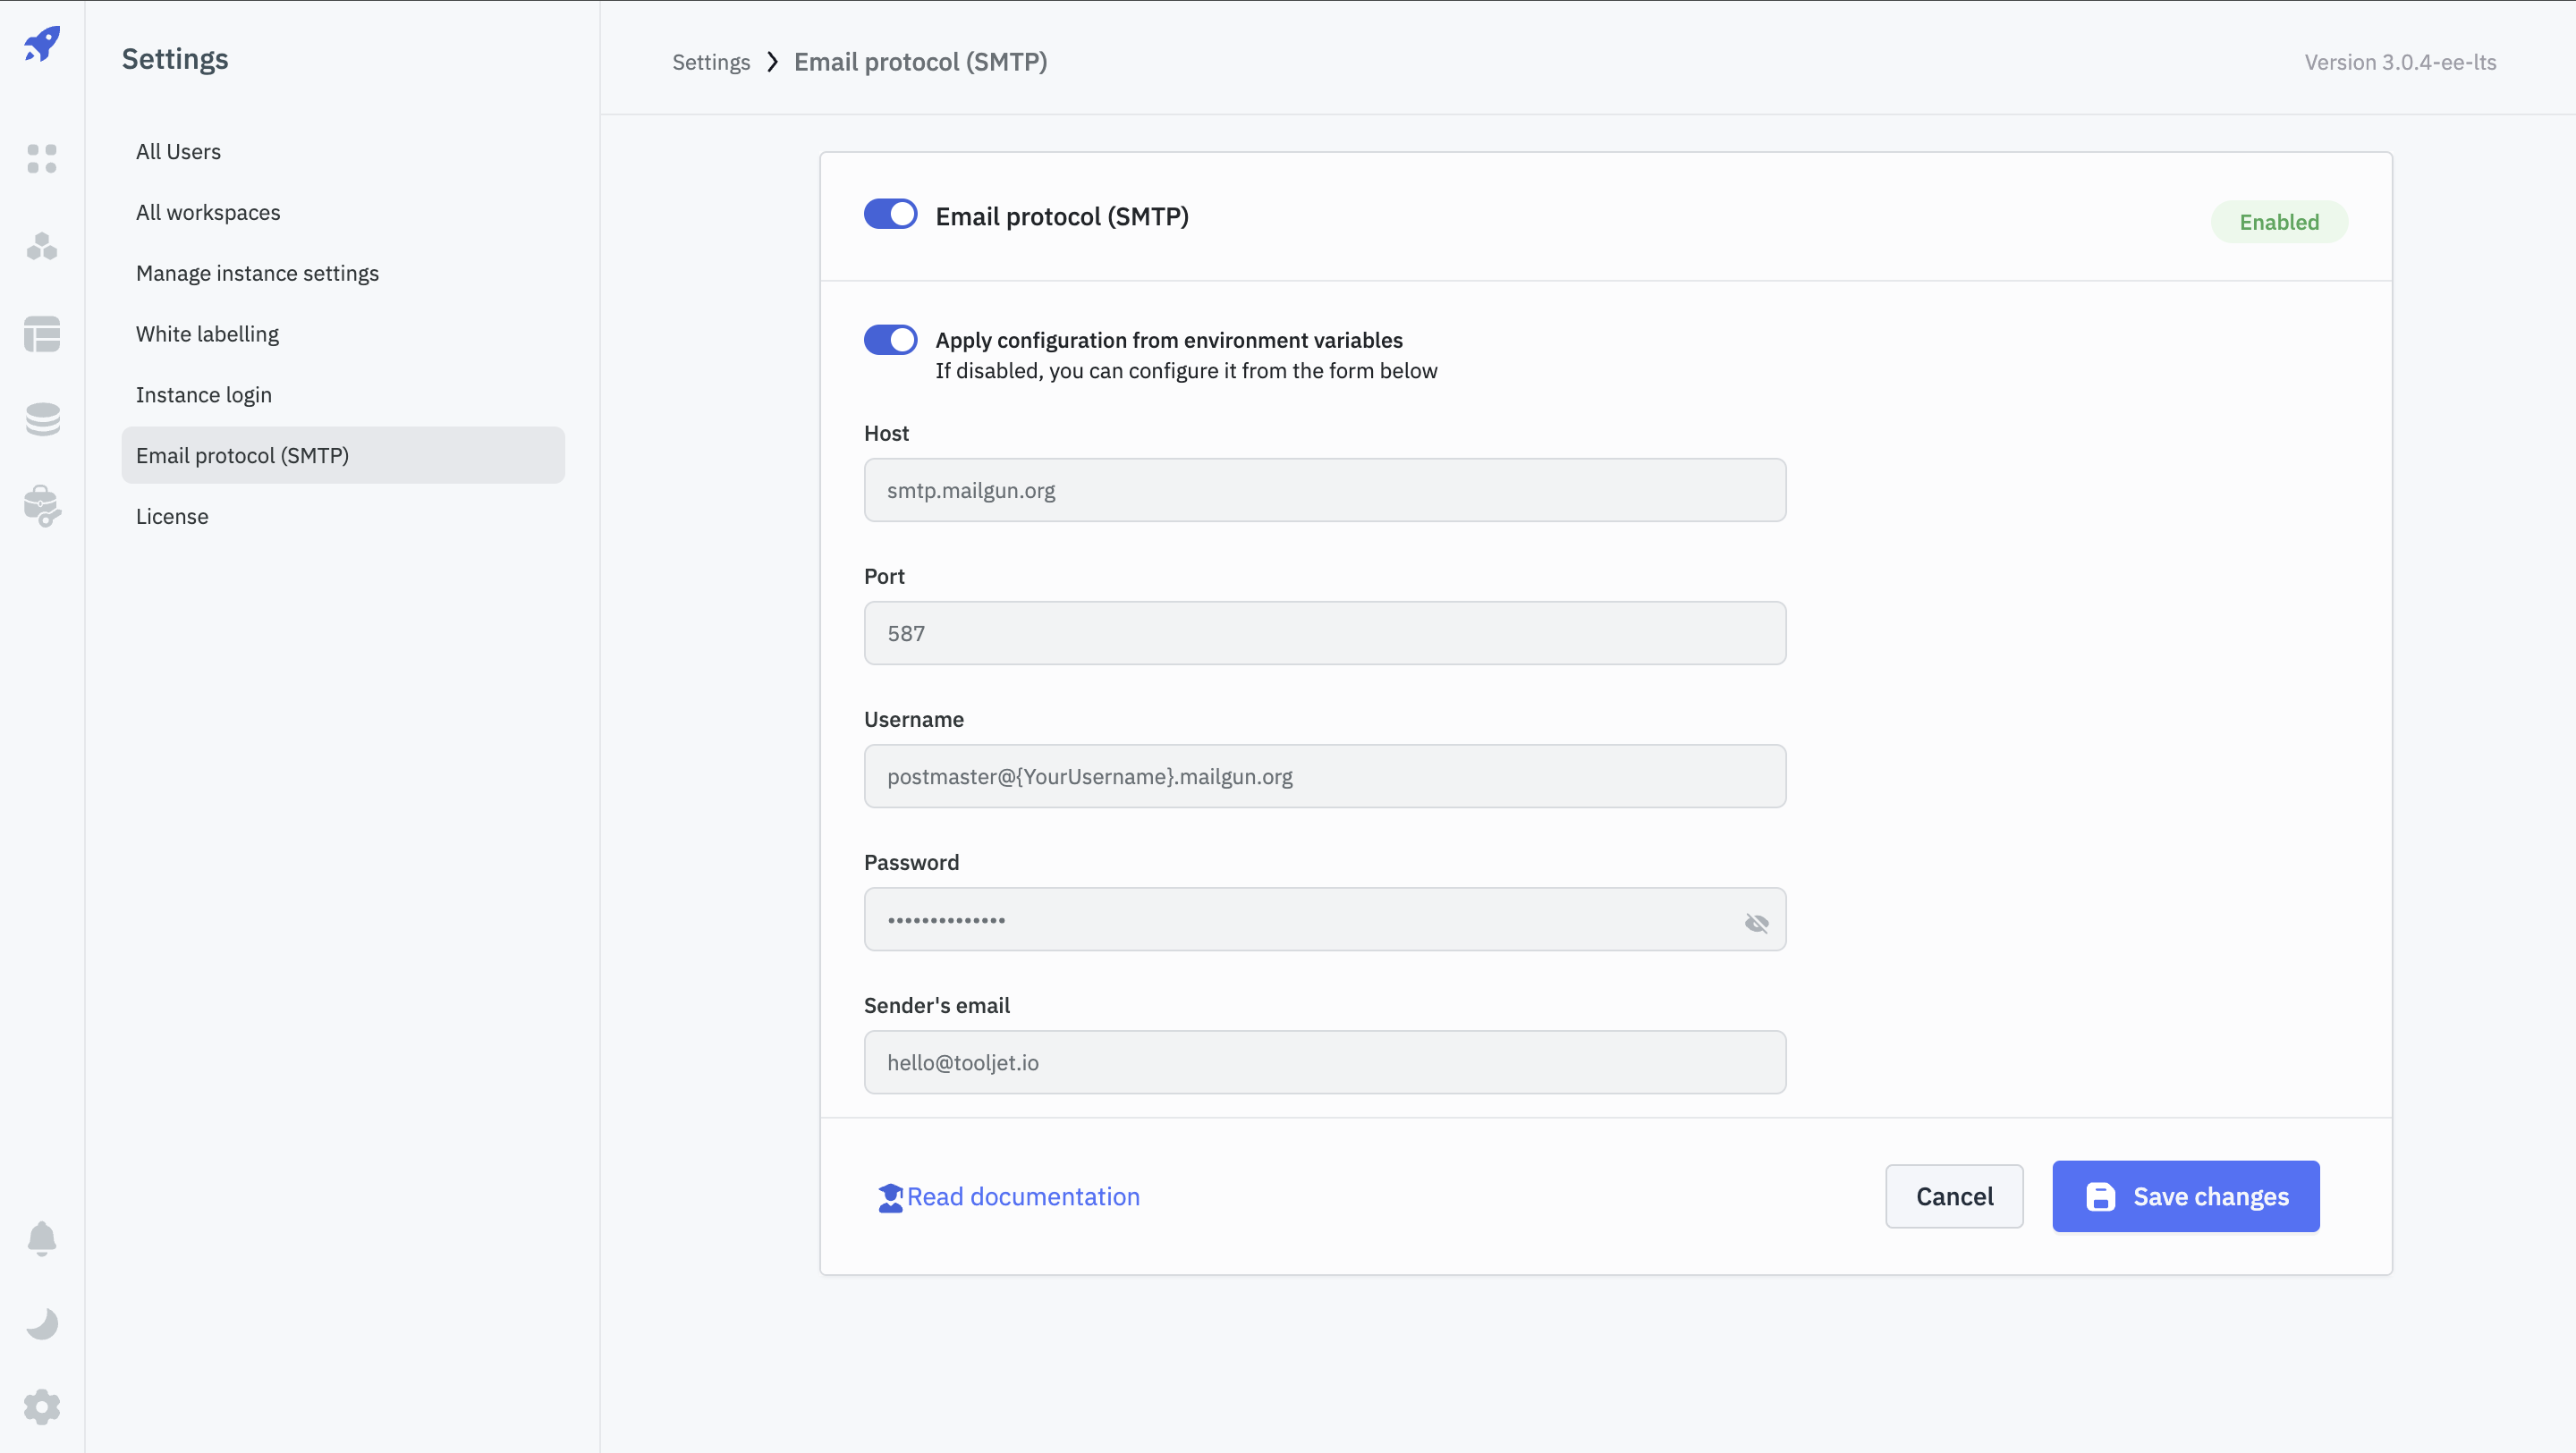This screenshot has width=2576, height=1453.
Task: Toggle the Email protocol SMTP switch
Action: coord(890,214)
